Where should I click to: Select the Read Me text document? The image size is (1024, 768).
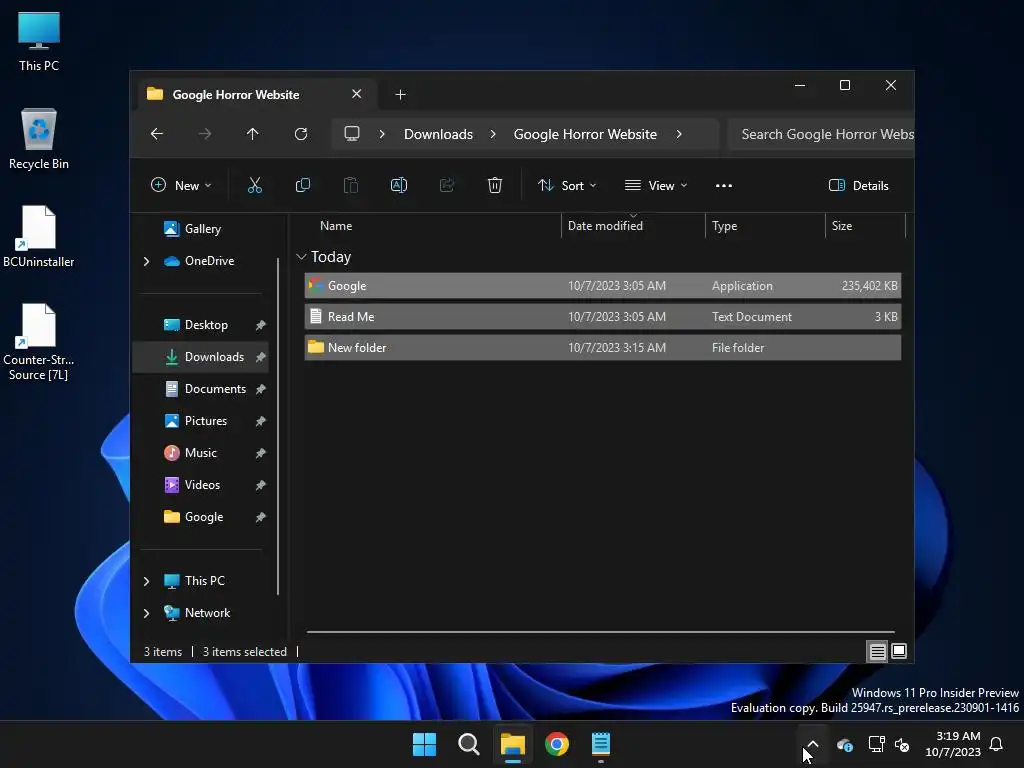tap(603, 317)
